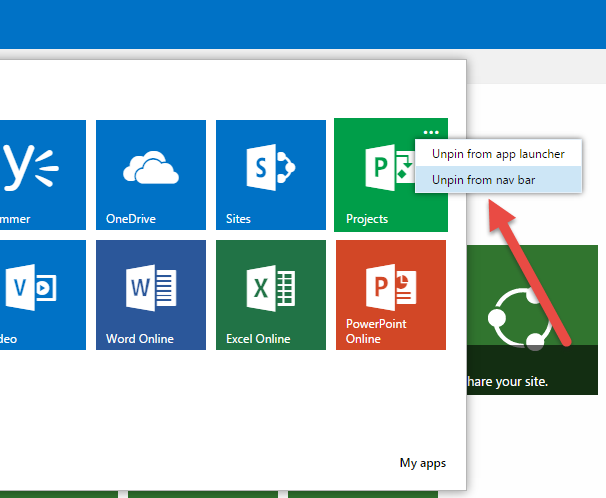Open the My apps link
Viewport: 606px width, 498px height.
(x=422, y=463)
